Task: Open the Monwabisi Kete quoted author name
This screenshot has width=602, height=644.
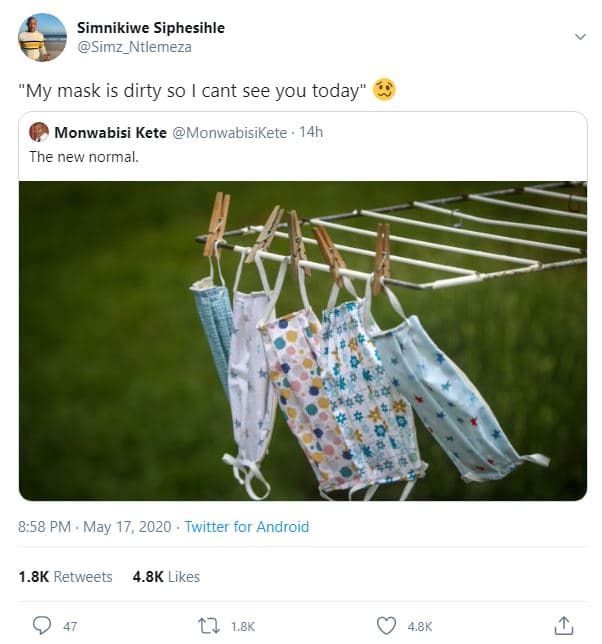Action: point(111,132)
